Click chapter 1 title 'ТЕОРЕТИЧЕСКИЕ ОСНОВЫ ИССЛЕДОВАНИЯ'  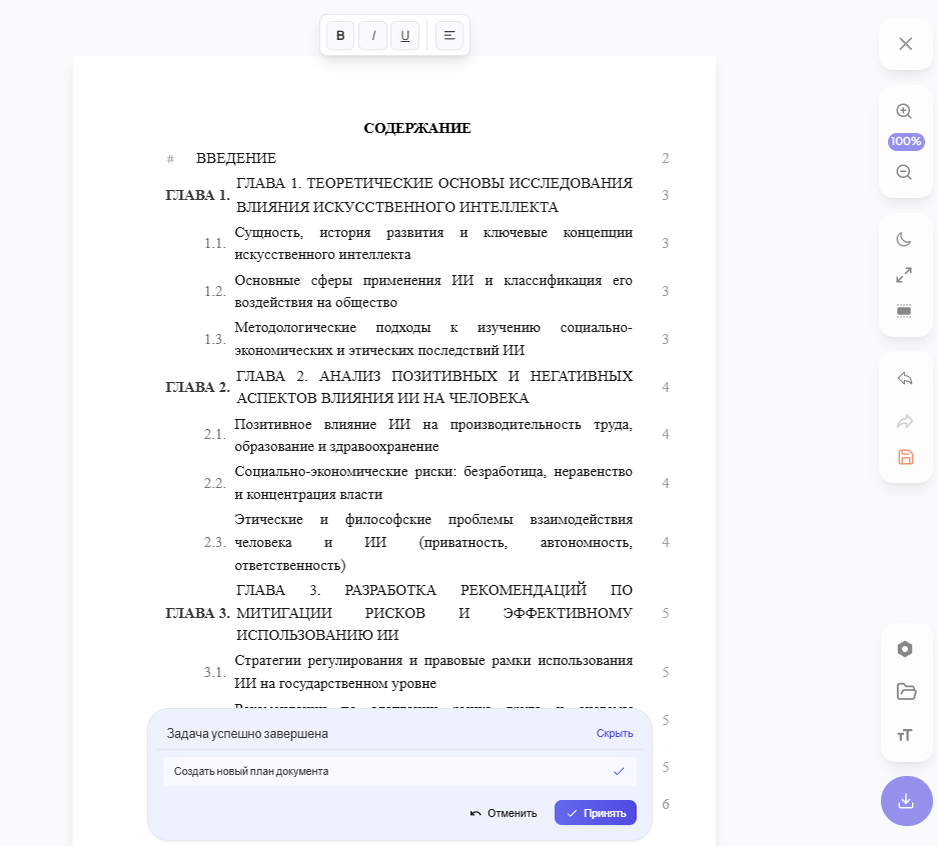coord(470,183)
